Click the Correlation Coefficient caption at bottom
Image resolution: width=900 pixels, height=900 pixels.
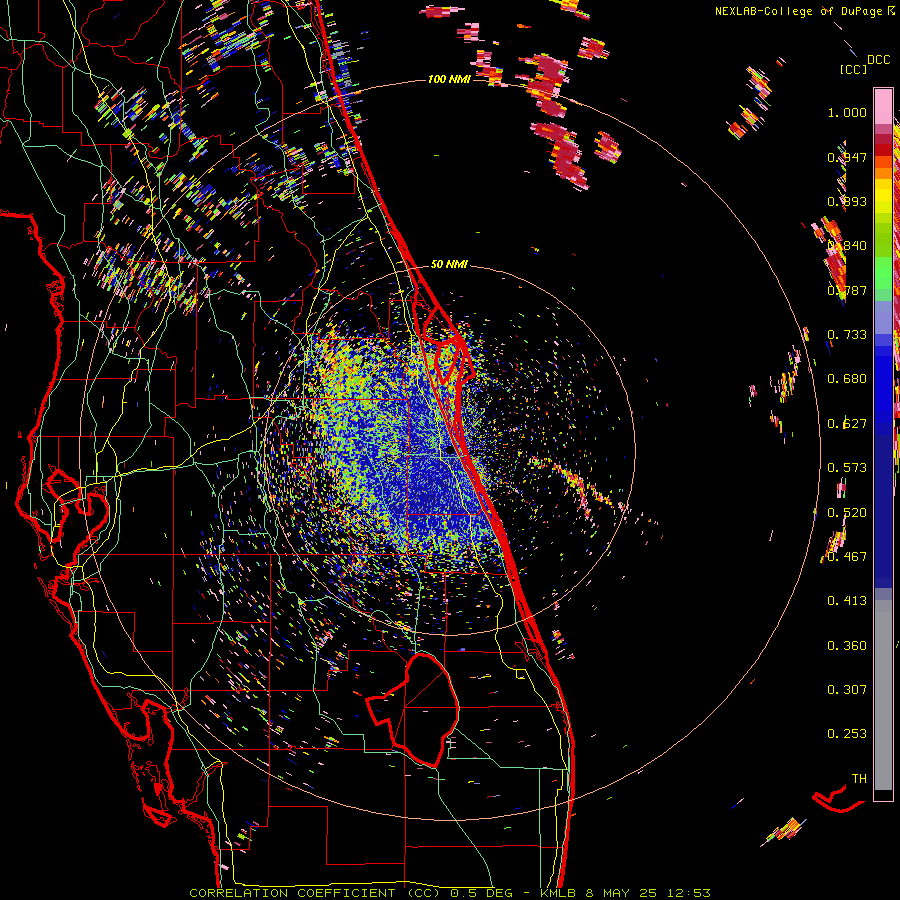pos(450,893)
